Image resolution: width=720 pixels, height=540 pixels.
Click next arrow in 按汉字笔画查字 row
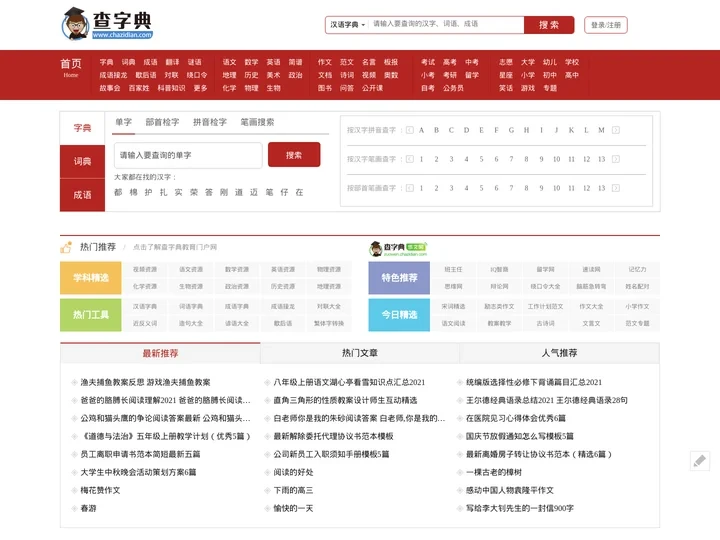(616, 159)
